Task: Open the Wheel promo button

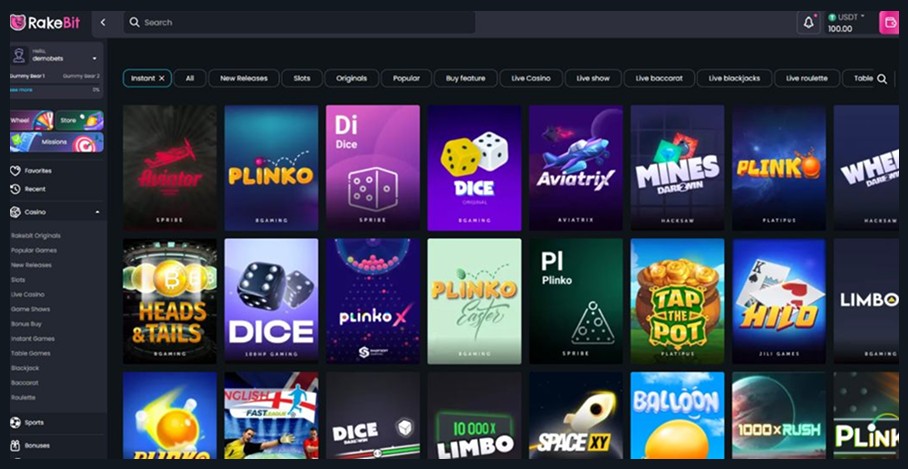Action: [32, 120]
